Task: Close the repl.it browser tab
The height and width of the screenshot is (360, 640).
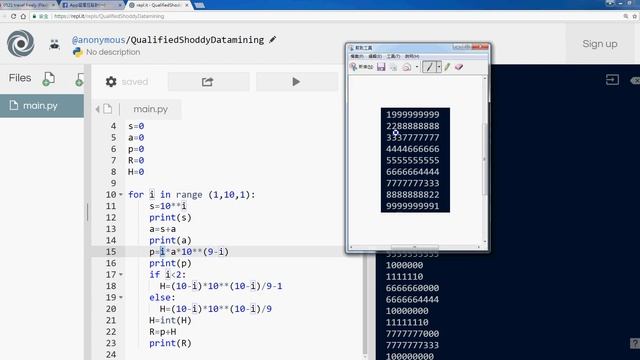Action: pyautogui.click(x=187, y=5)
